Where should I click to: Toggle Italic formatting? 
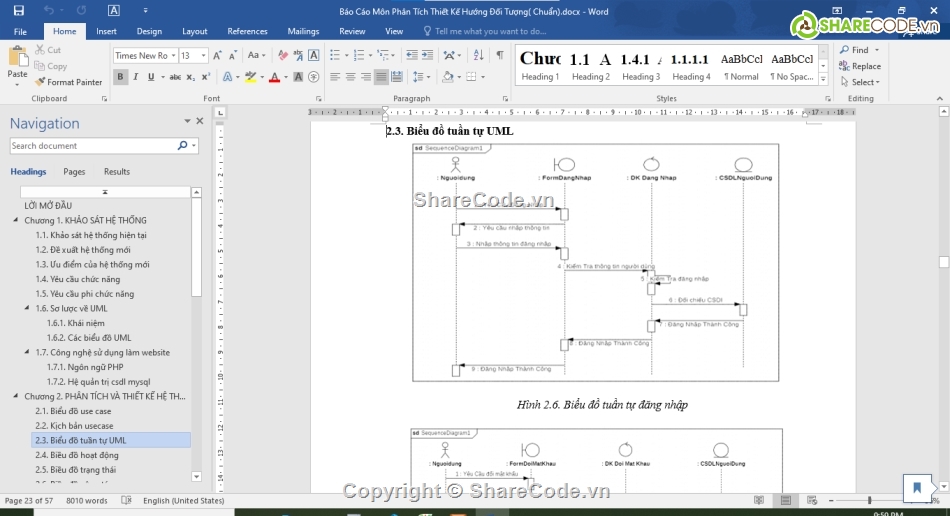pos(136,77)
